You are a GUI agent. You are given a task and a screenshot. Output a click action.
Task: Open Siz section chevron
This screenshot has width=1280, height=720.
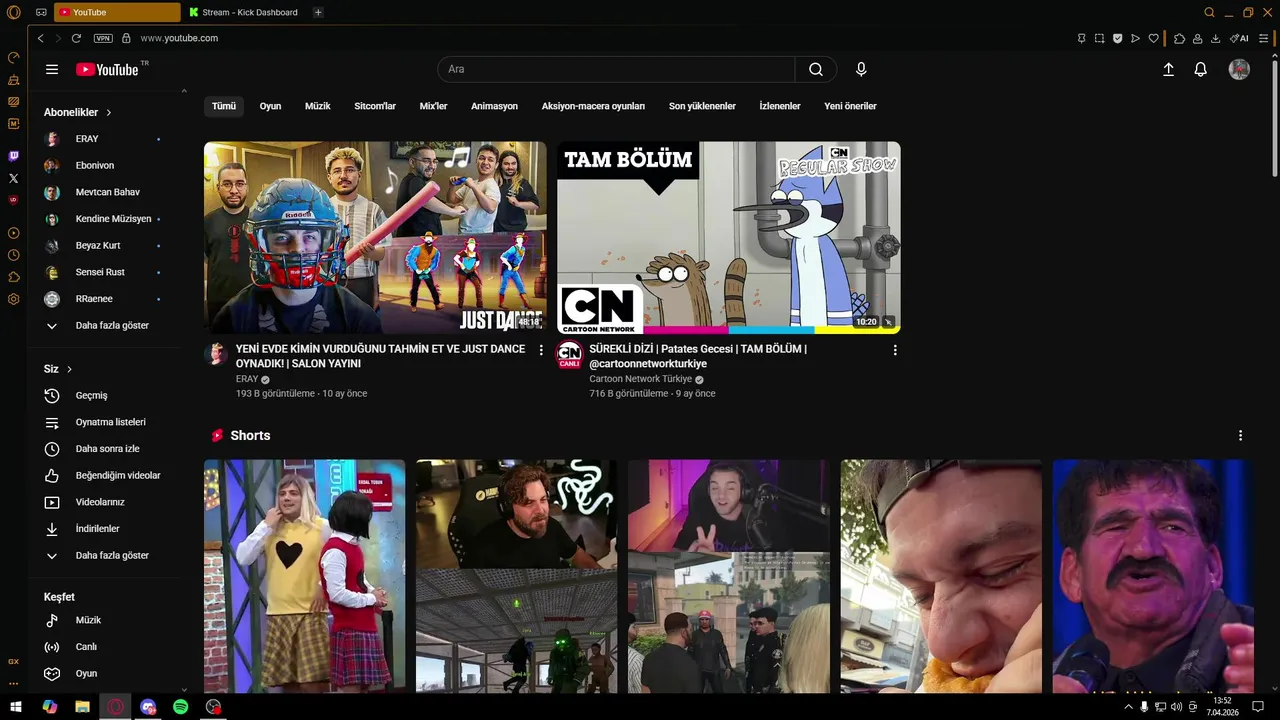(69, 369)
